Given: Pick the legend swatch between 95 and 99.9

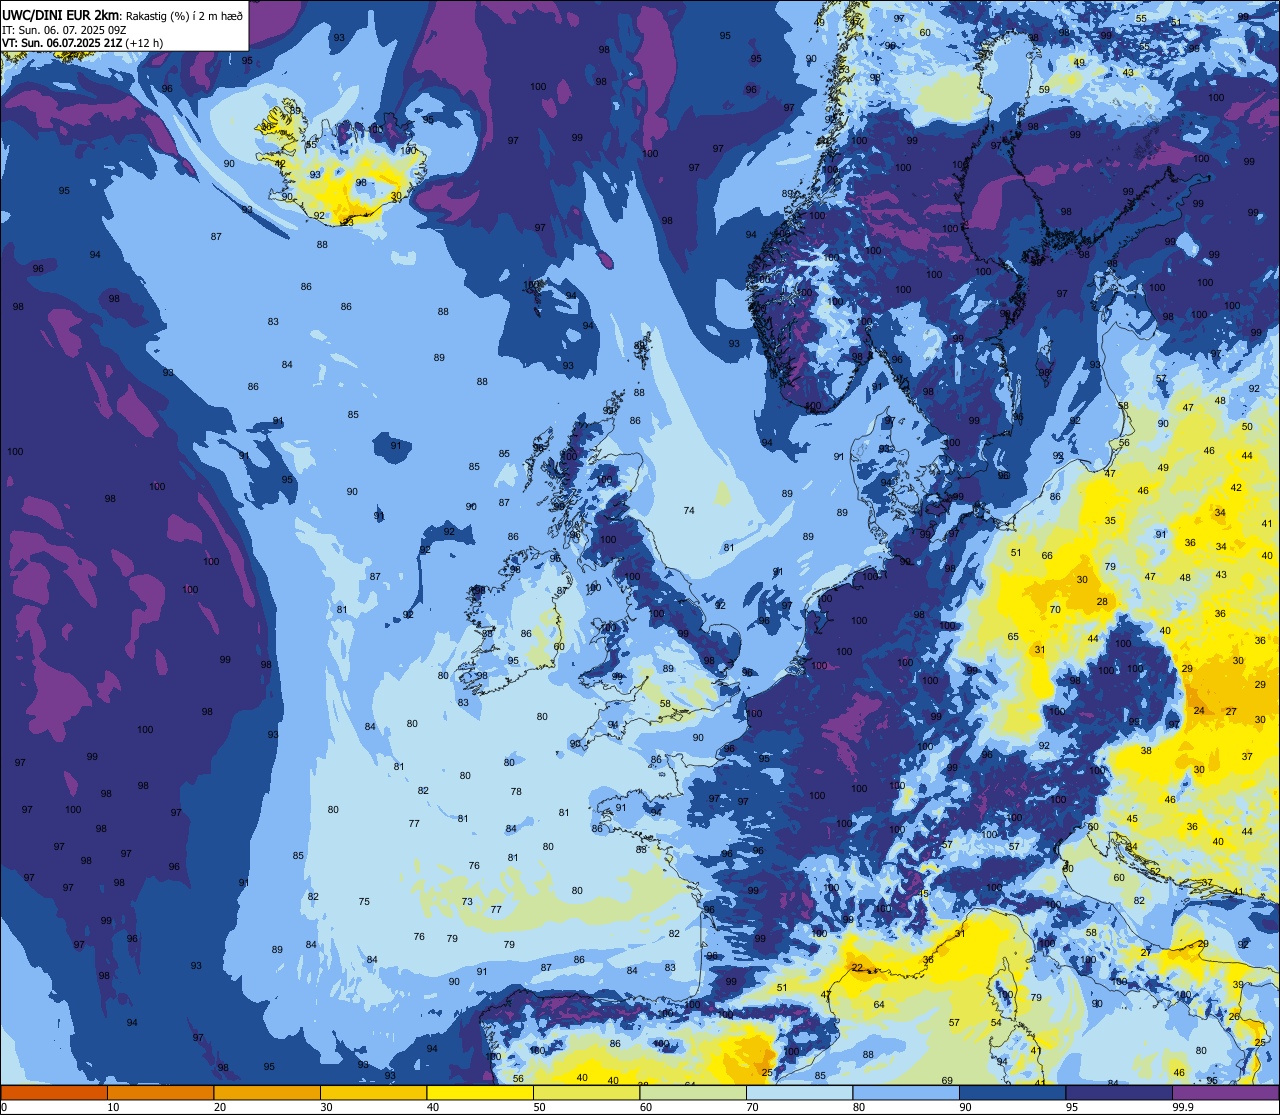Looking at the screenshot, I should [1119, 1093].
